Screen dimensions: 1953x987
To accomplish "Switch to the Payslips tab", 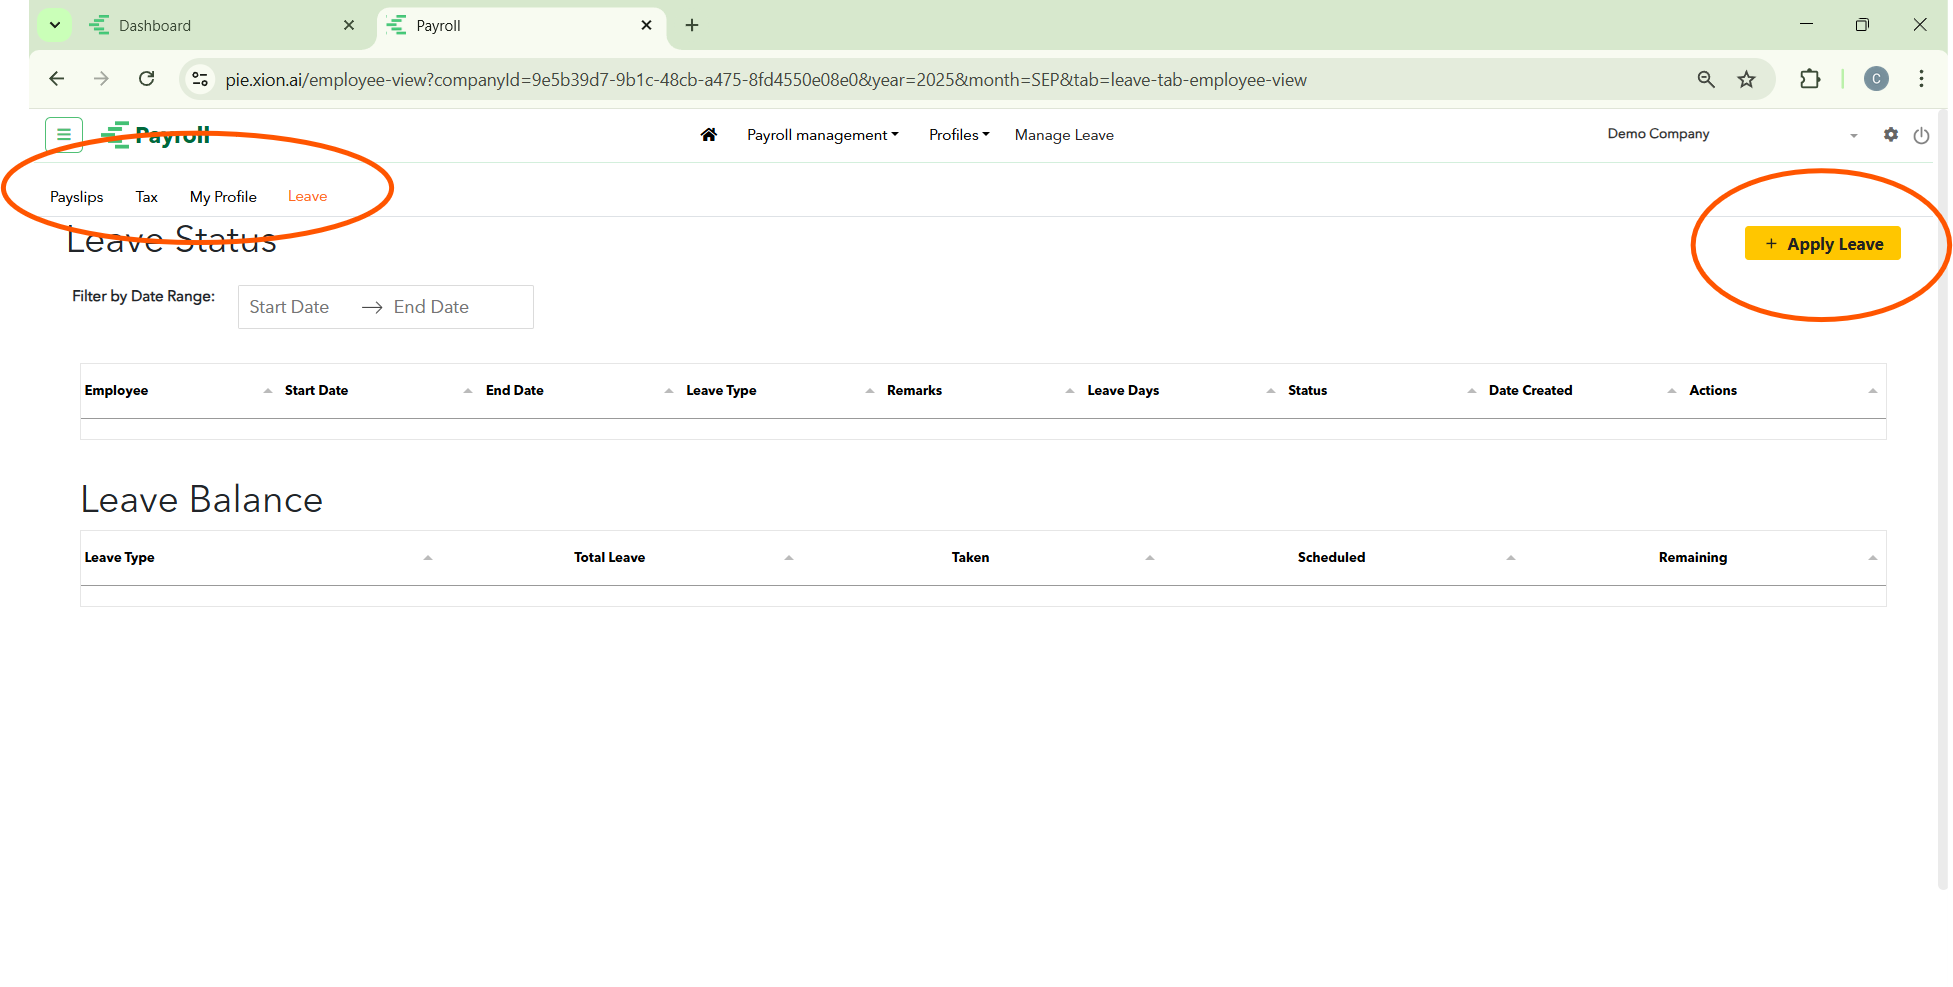I will click(77, 197).
